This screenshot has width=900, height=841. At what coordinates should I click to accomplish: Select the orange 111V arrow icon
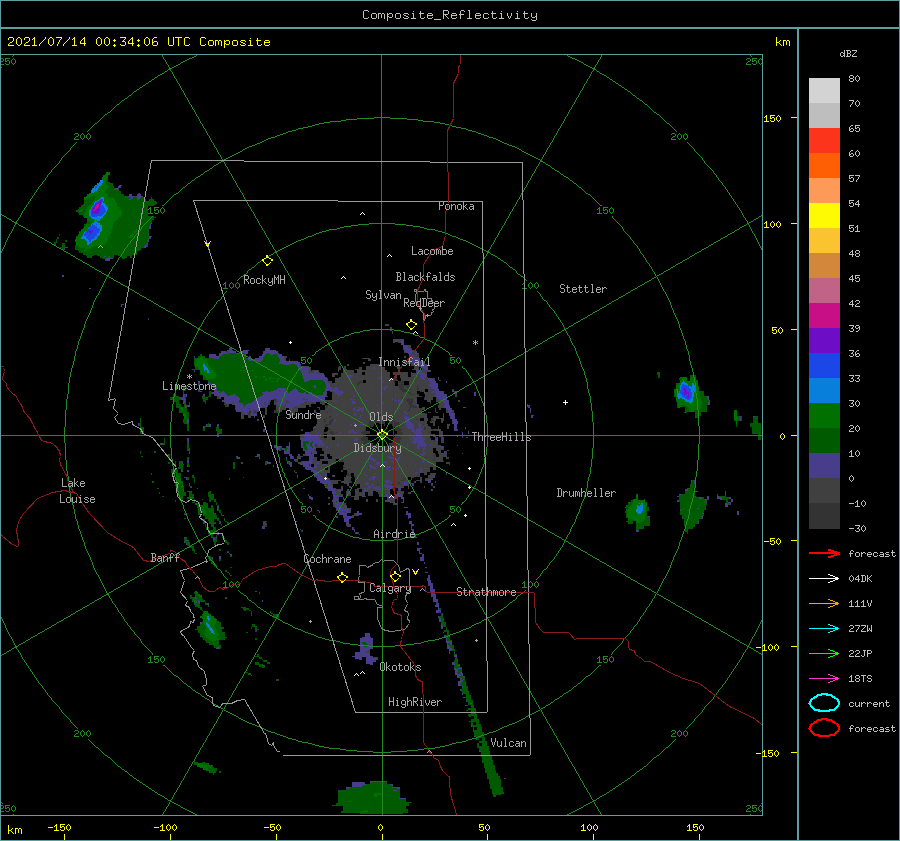coord(824,603)
